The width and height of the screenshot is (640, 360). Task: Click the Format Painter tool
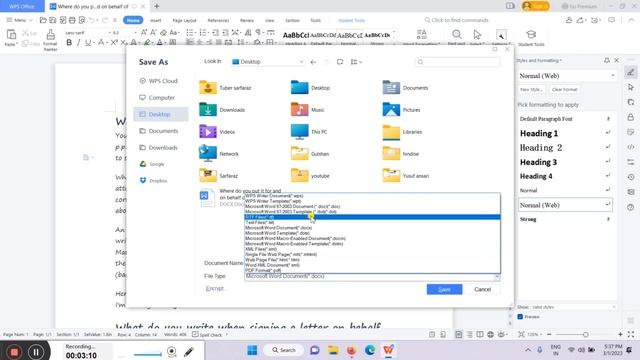pos(50,40)
